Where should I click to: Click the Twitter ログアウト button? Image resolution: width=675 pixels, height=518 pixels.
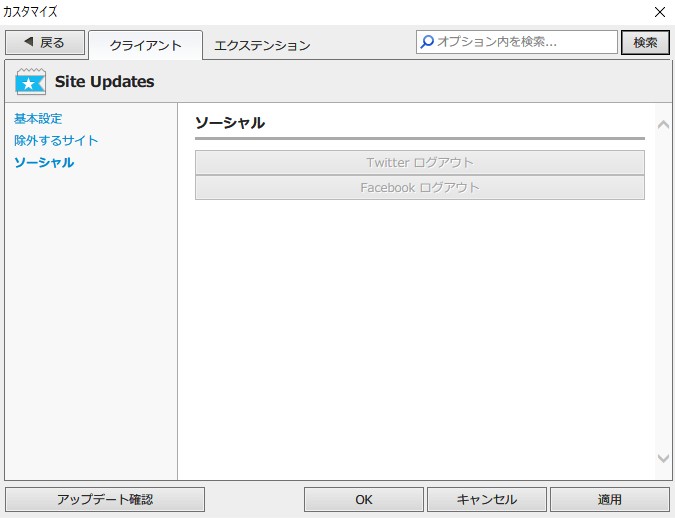420,162
